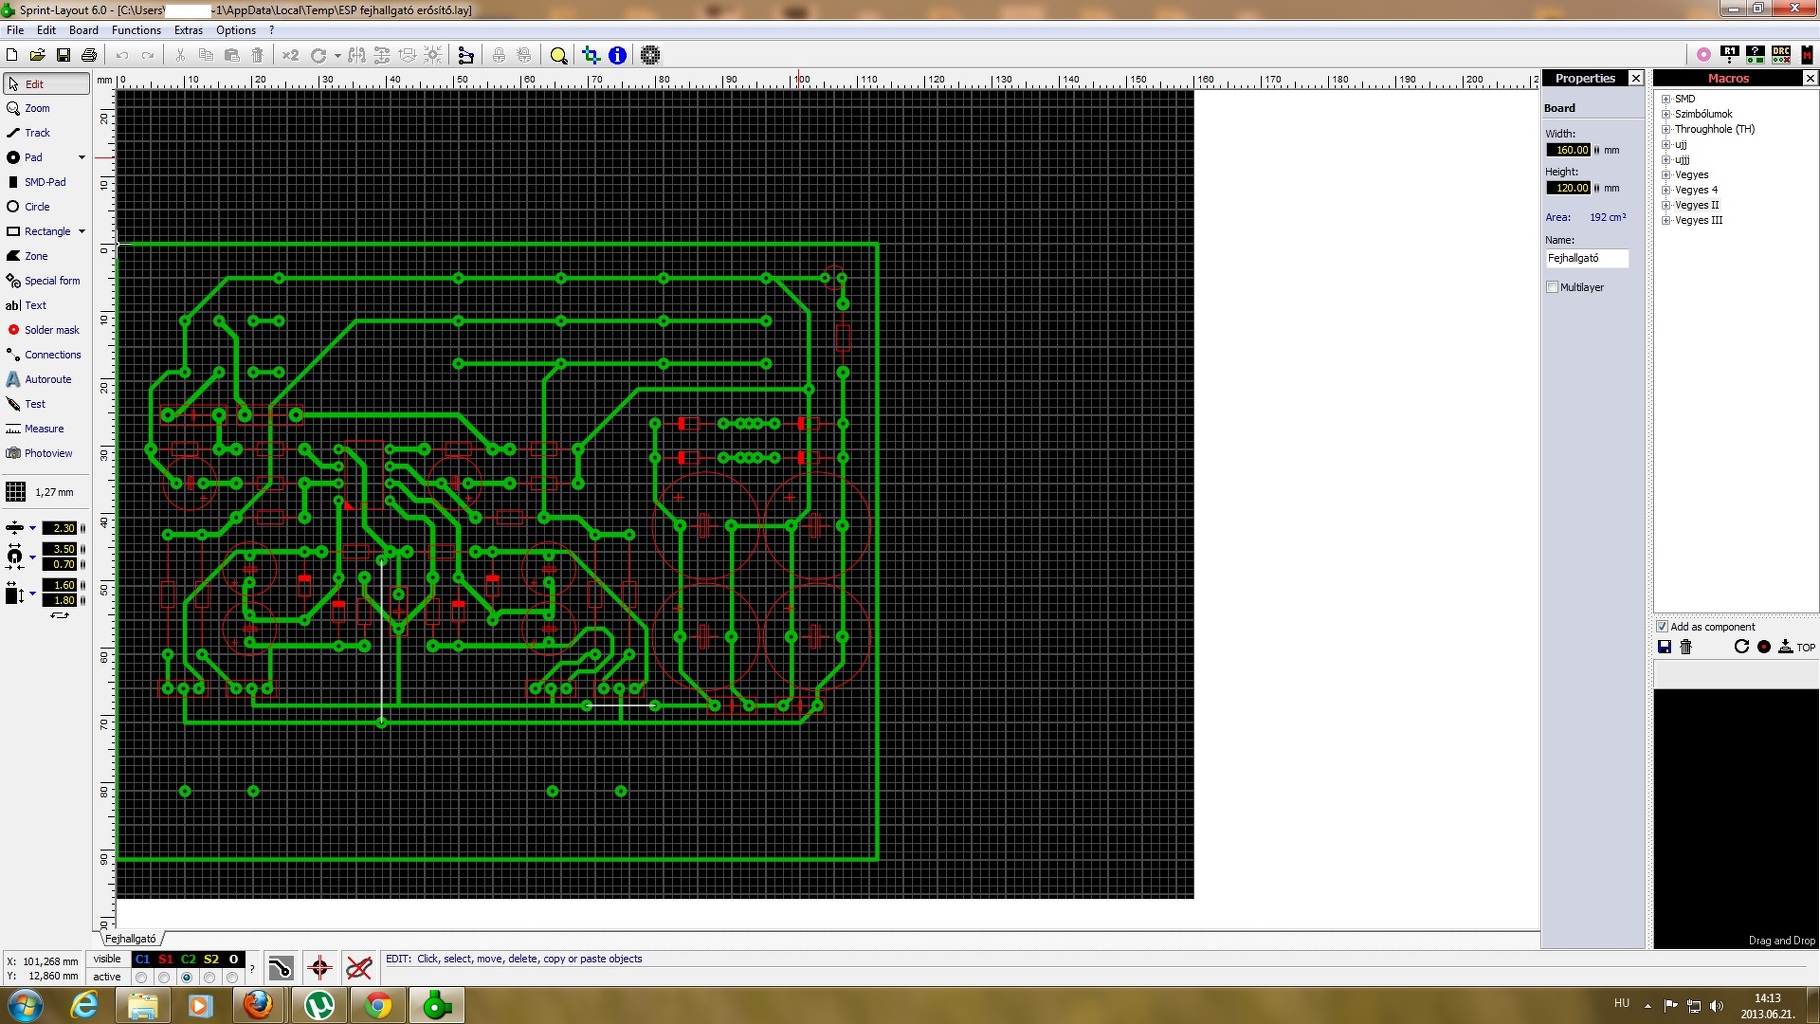
Task: Toggle the Macros panel with M icon
Action: click(x=1807, y=54)
